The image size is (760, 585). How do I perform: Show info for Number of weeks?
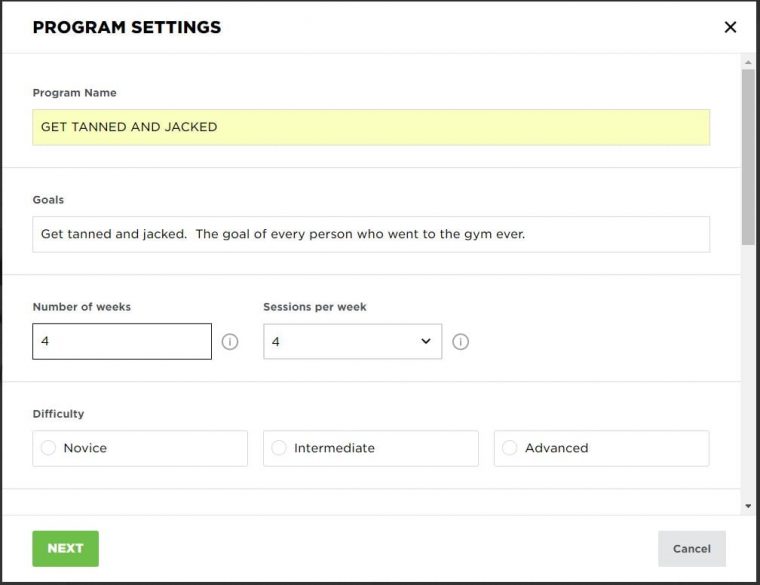pos(230,342)
